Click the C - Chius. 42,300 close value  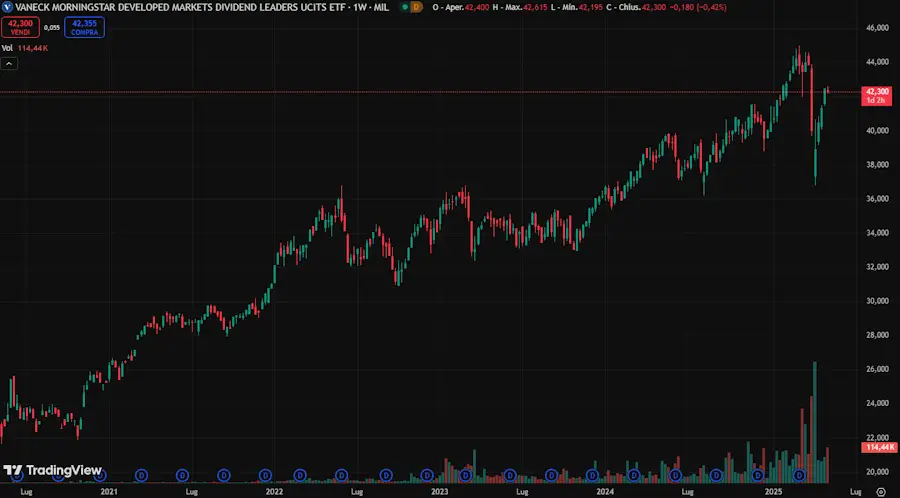[635, 7]
